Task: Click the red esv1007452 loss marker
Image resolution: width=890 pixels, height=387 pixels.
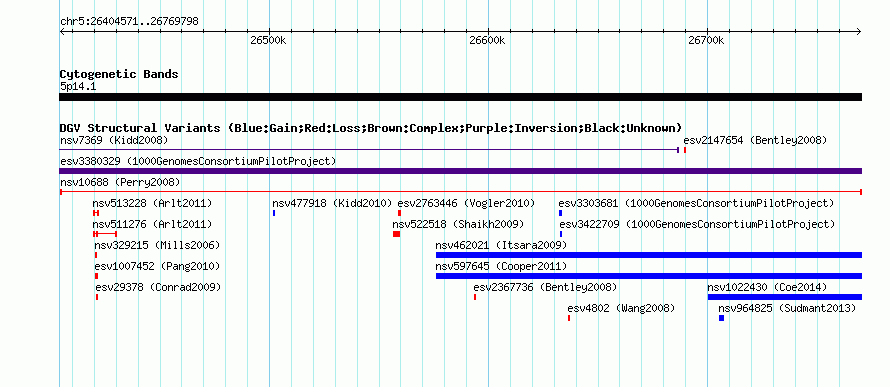Action: (96, 276)
